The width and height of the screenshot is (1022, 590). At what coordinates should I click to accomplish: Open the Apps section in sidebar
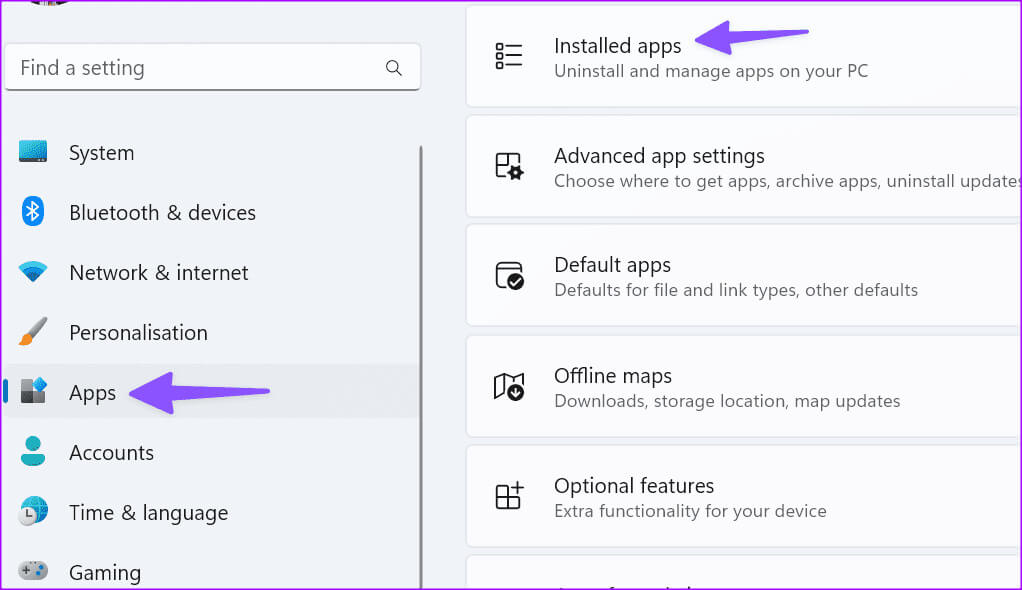[x=93, y=393]
